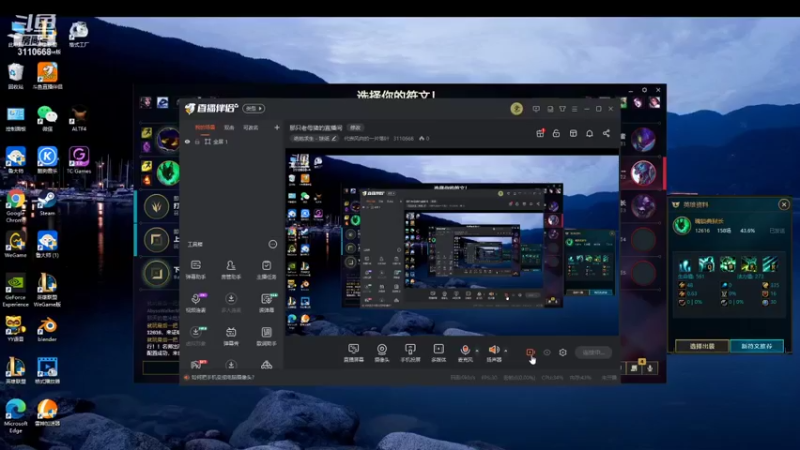Click the 选择出赛 button in the rune panel
The width and height of the screenshot is (800, 450).
pyautogui.click(x=702, y=346)
